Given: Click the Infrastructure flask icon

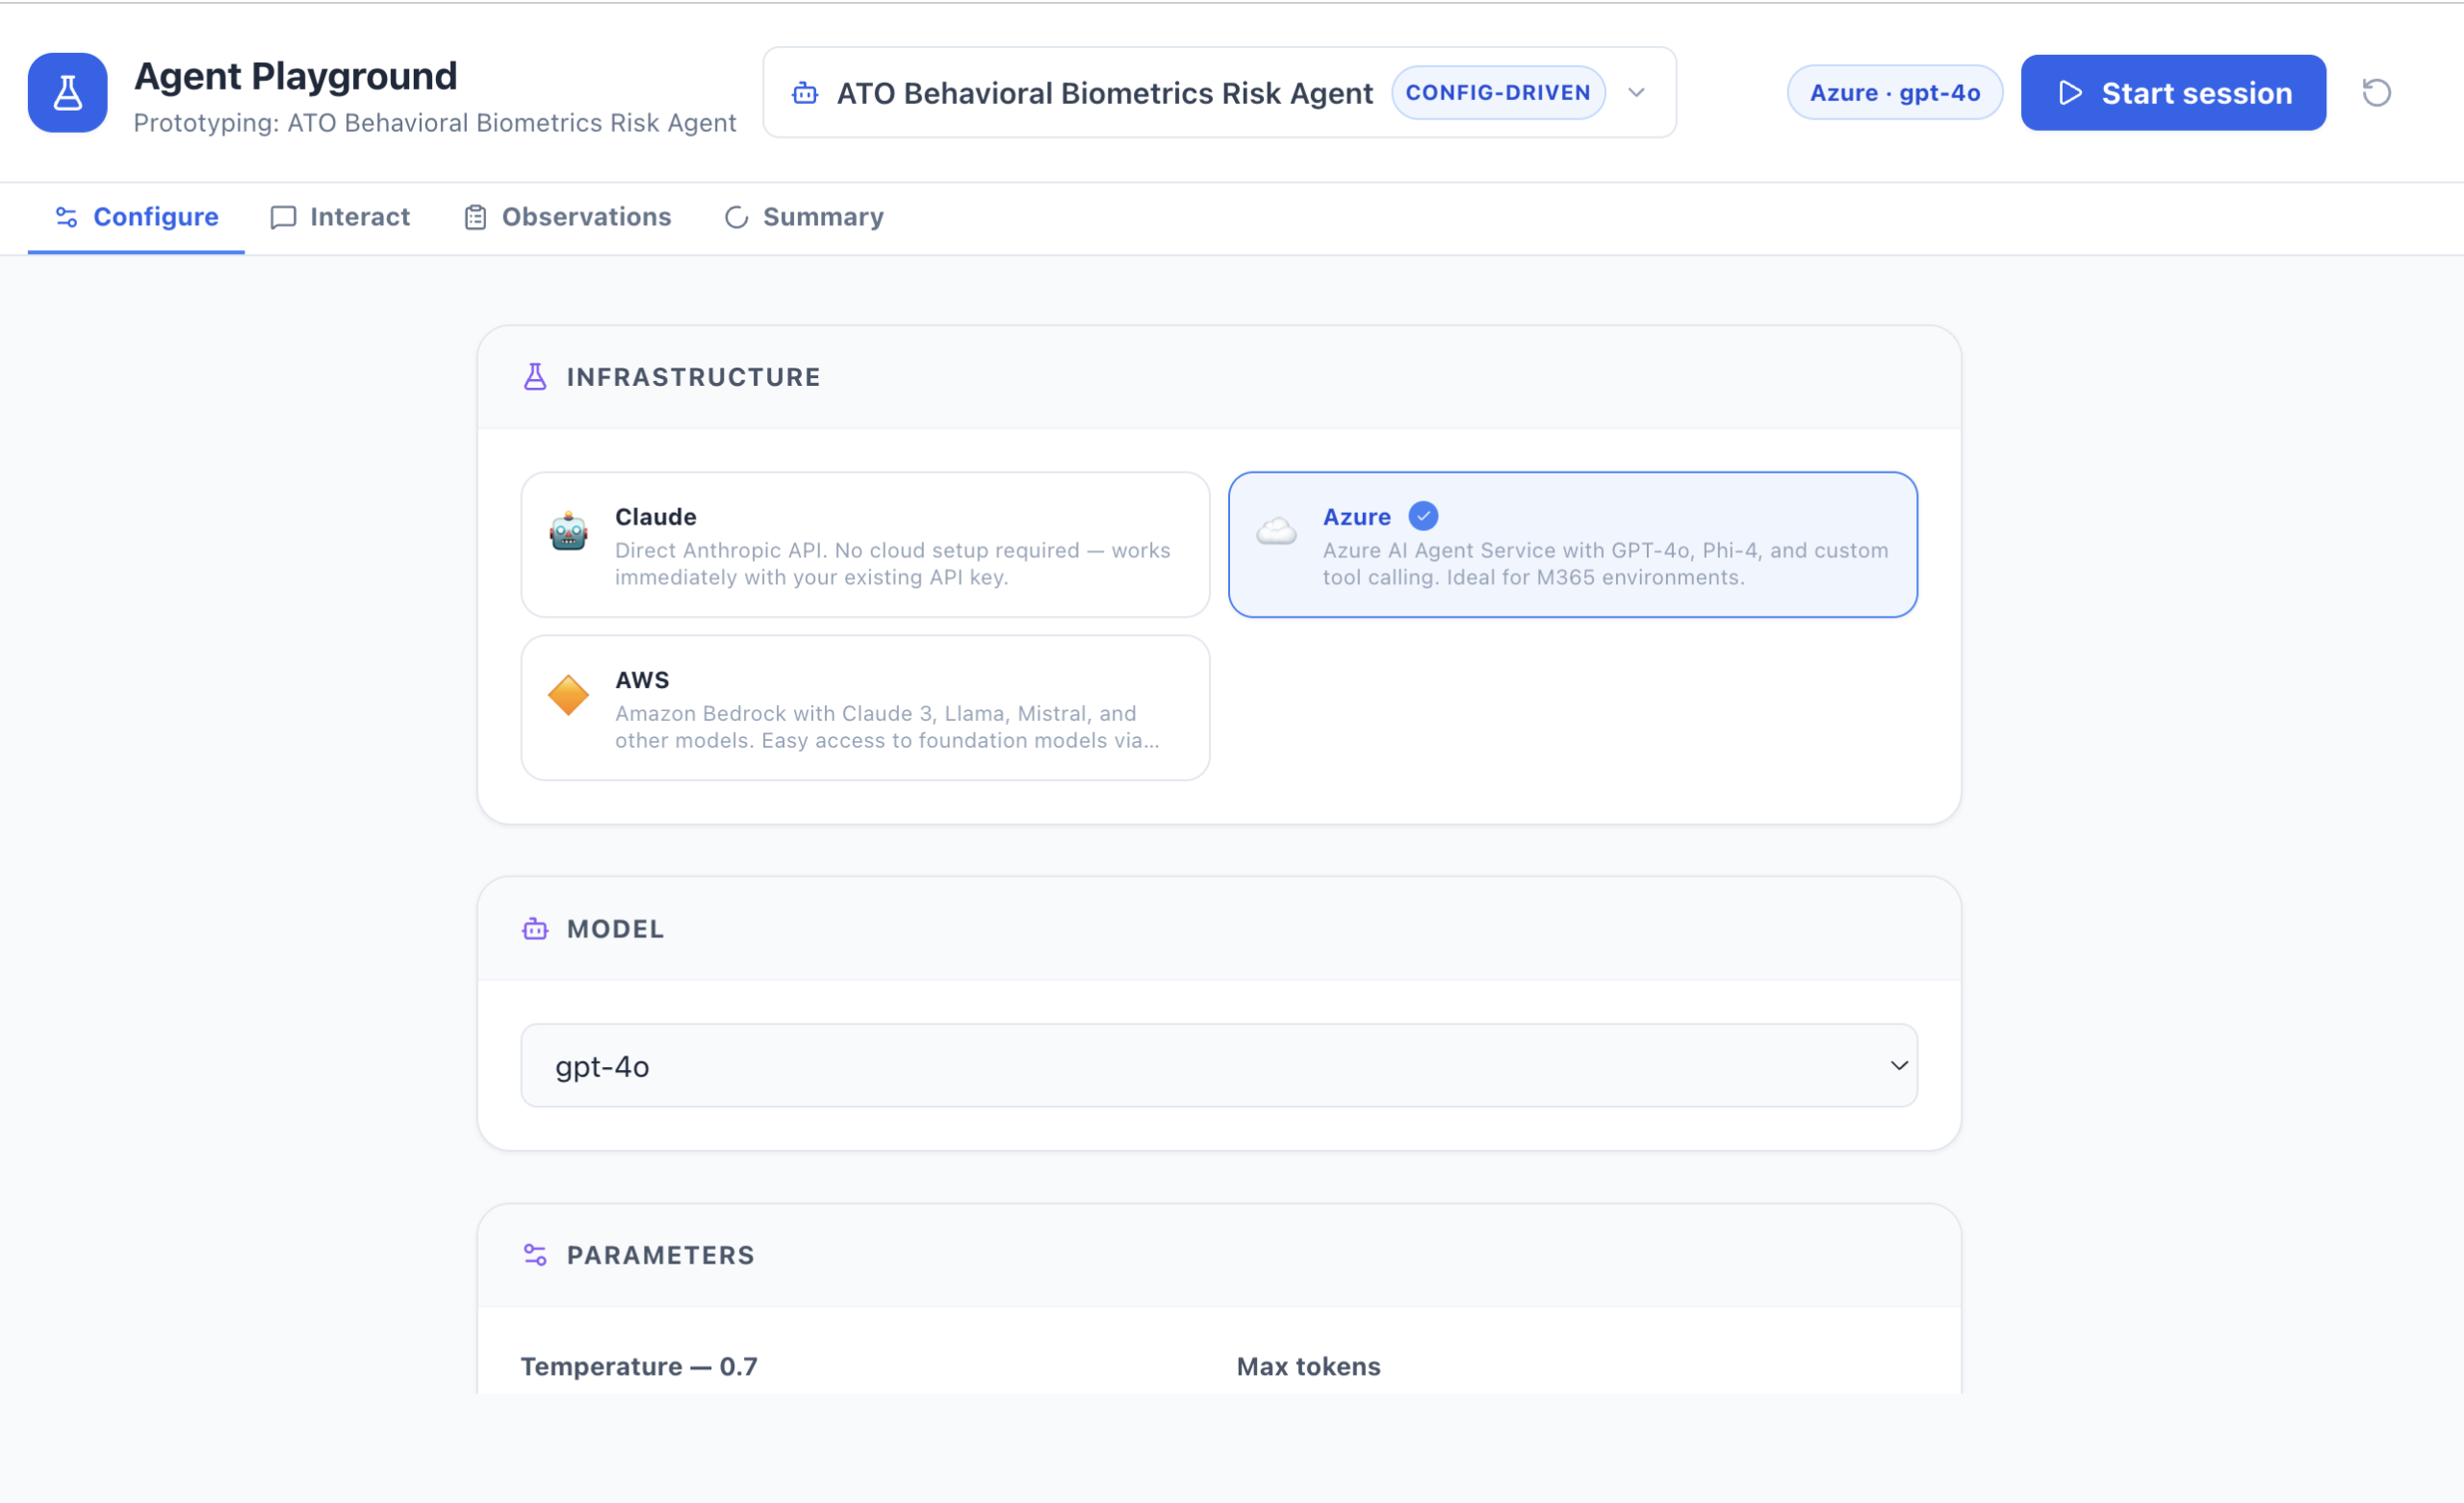Looking at the screenshot, I should coord(535,377).
